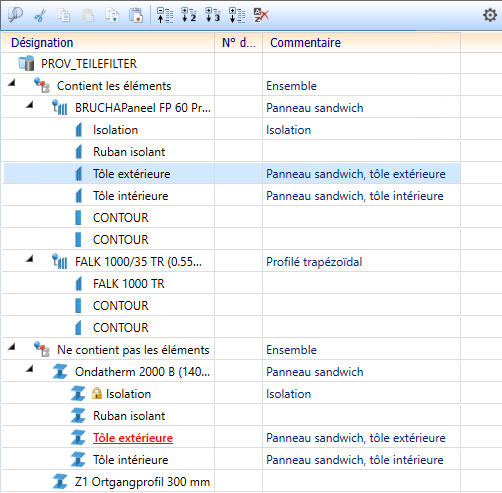Click the lock icon beside Isolation
502x493 pixels.
coord(97,393)
